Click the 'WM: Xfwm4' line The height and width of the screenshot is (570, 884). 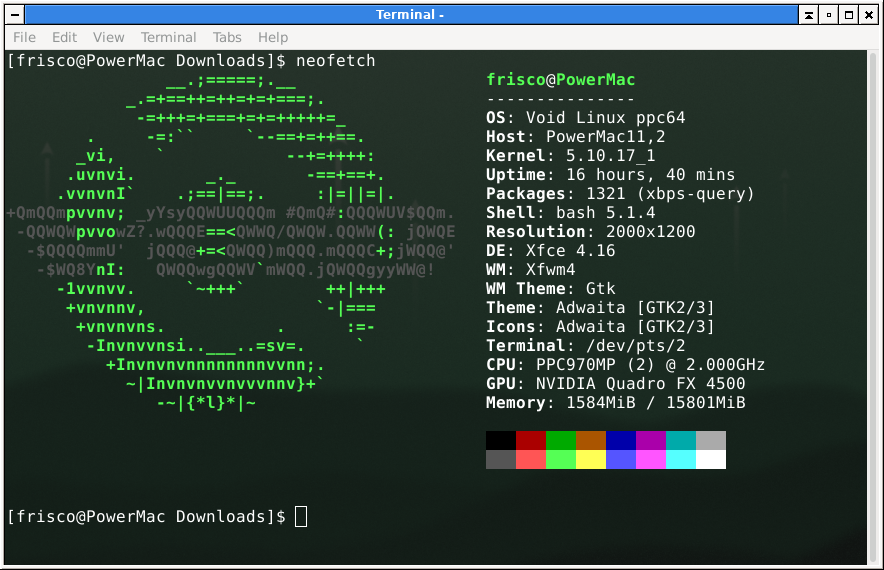[x=531, y=269]
